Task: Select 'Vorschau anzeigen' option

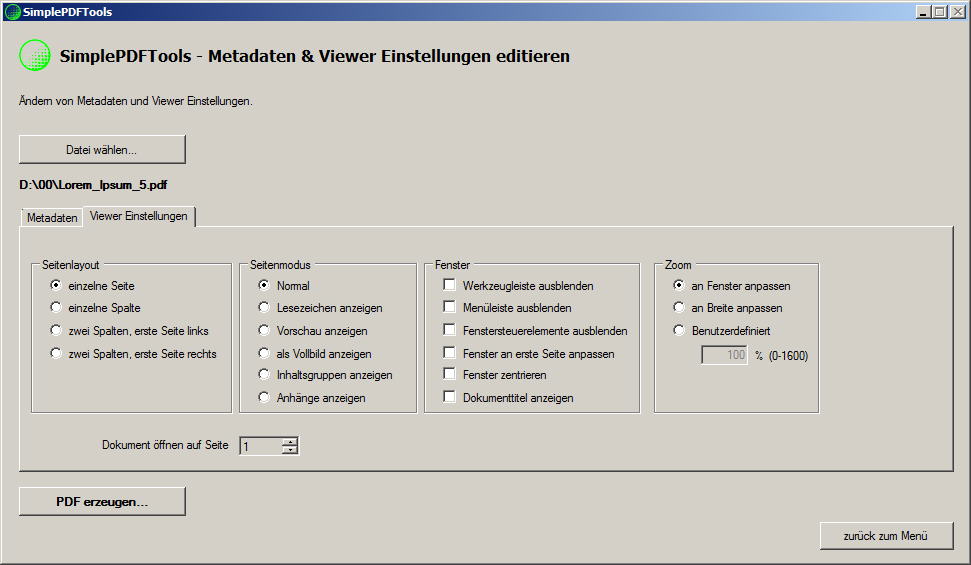Action: coord(264,330)
